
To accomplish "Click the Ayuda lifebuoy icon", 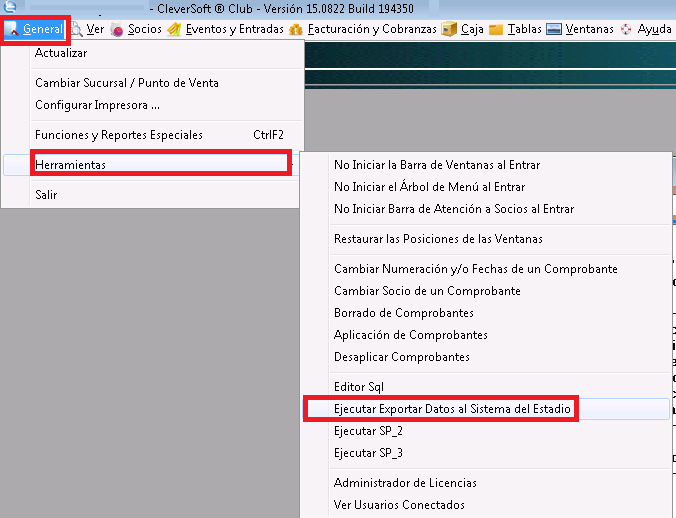I will tap(627, 30).
